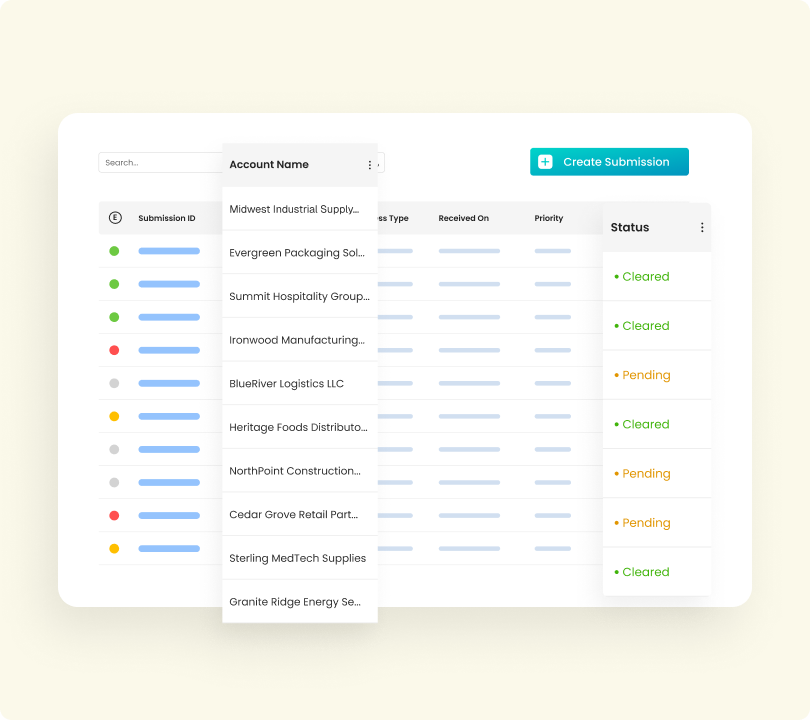The image size is (810, 720).
Task: Click the plus icon inside Create Submission button
Action: 544,161
